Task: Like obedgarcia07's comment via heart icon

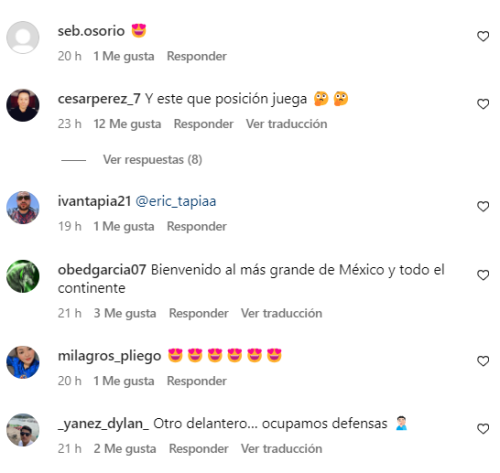Action: tap(483, 275)
